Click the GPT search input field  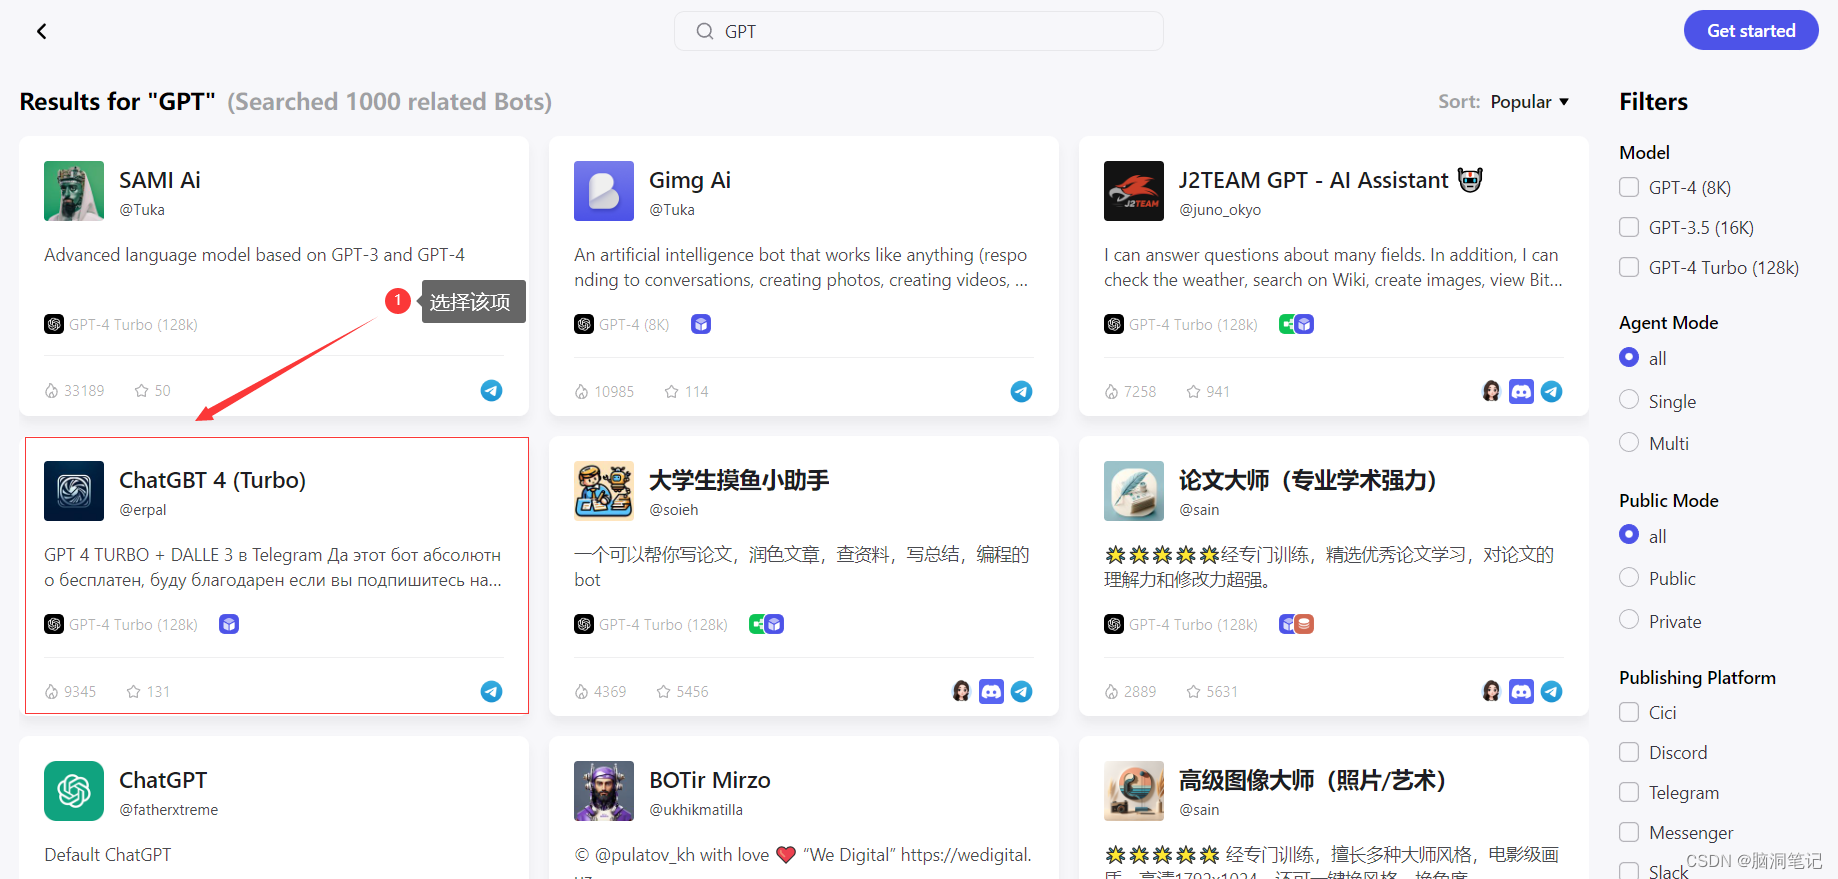click(919, 31)
